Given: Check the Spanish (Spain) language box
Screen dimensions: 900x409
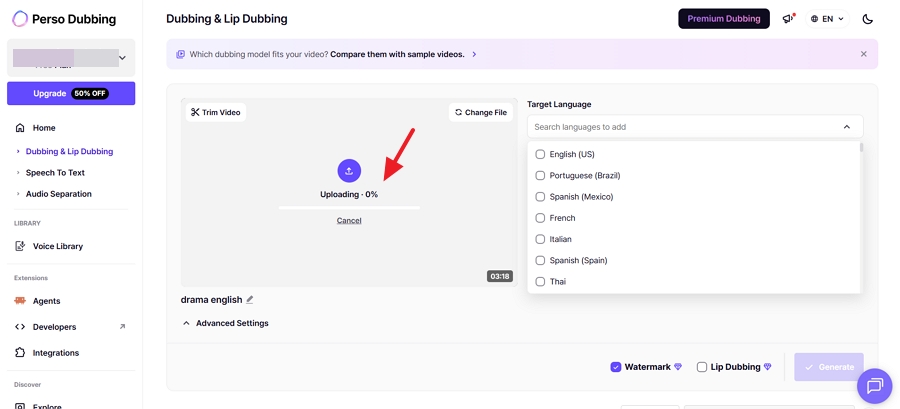Looking at the screenshot, I should tap(540, 260).
